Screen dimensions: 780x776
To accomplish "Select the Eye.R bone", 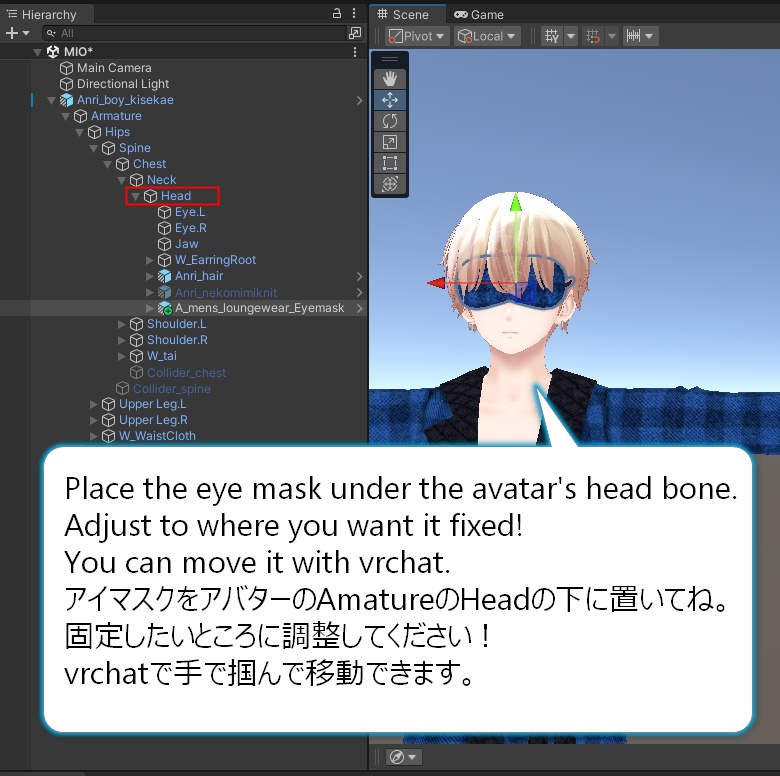I will point(191,228).
